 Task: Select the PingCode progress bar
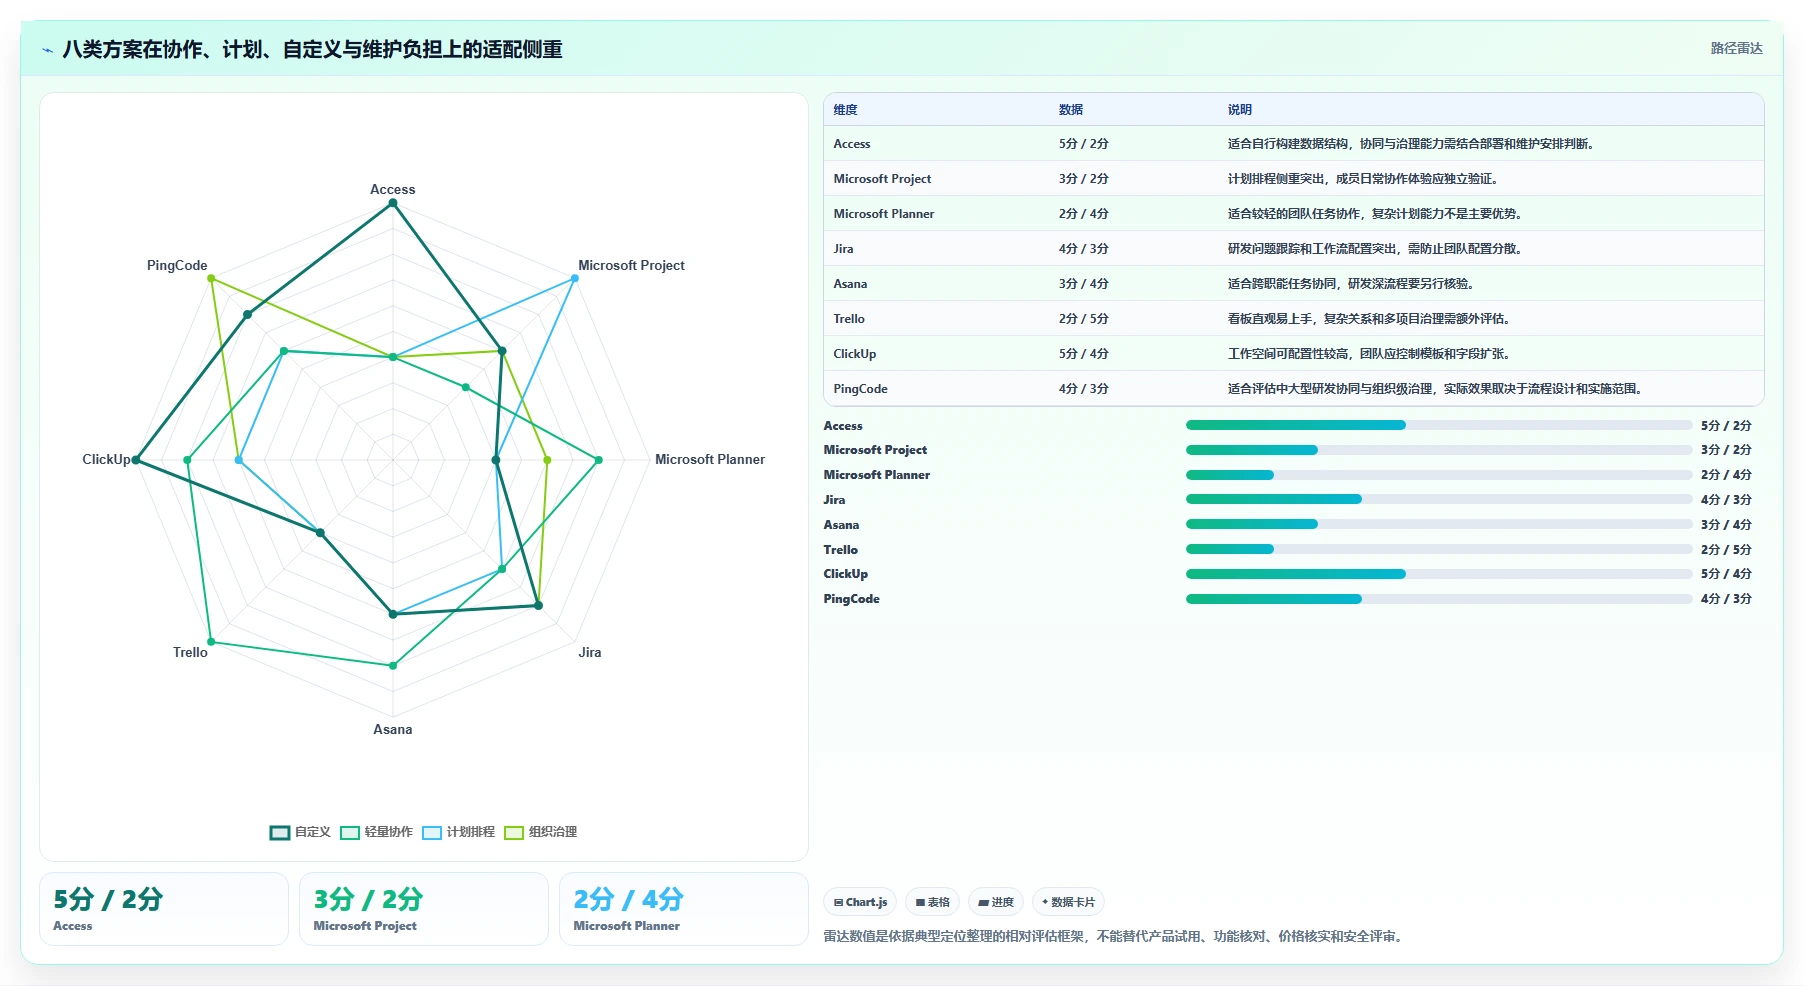point(1438,599)
